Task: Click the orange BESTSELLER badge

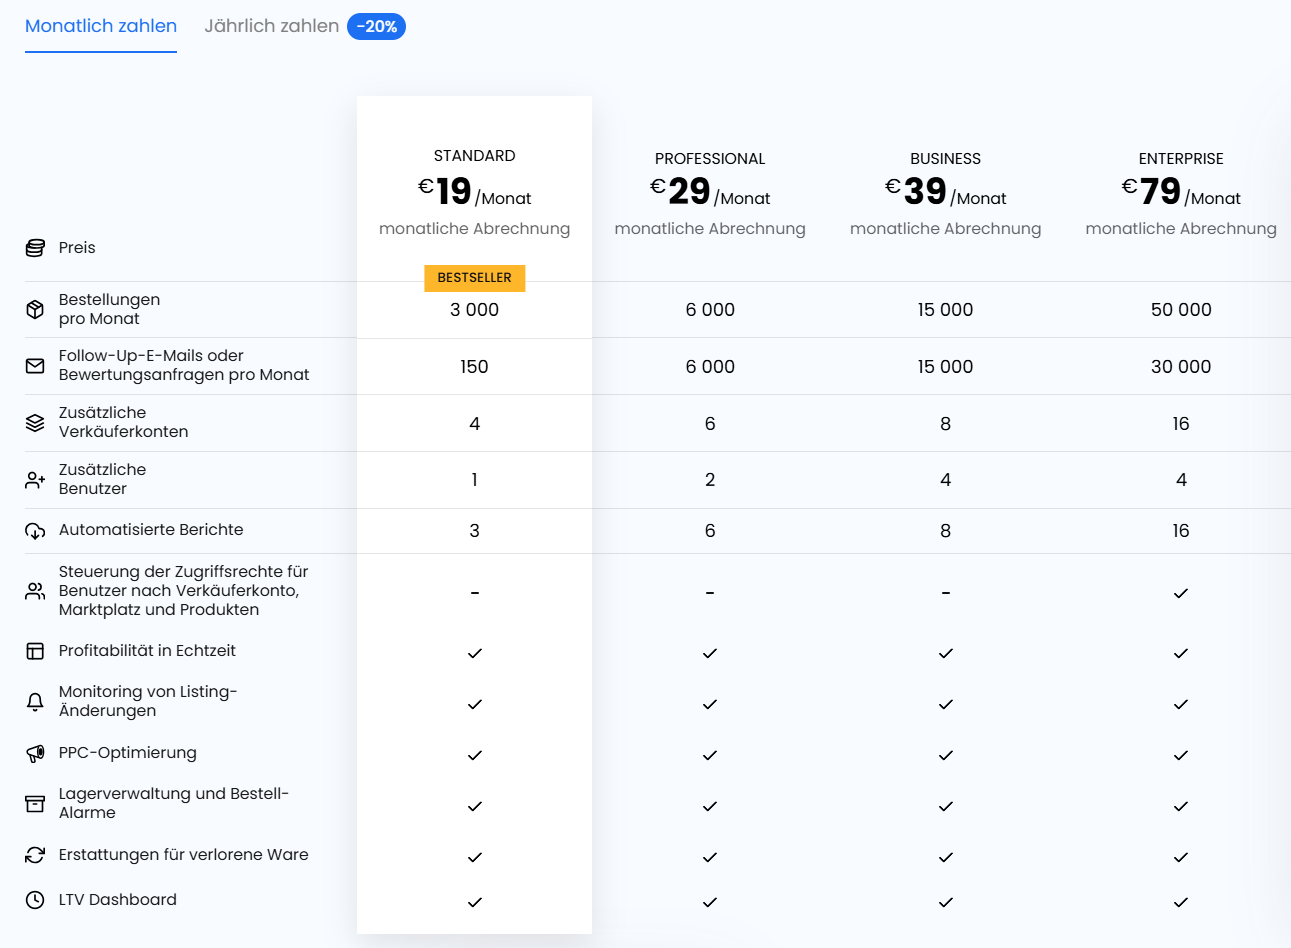Action: click(x=474, y=278)
